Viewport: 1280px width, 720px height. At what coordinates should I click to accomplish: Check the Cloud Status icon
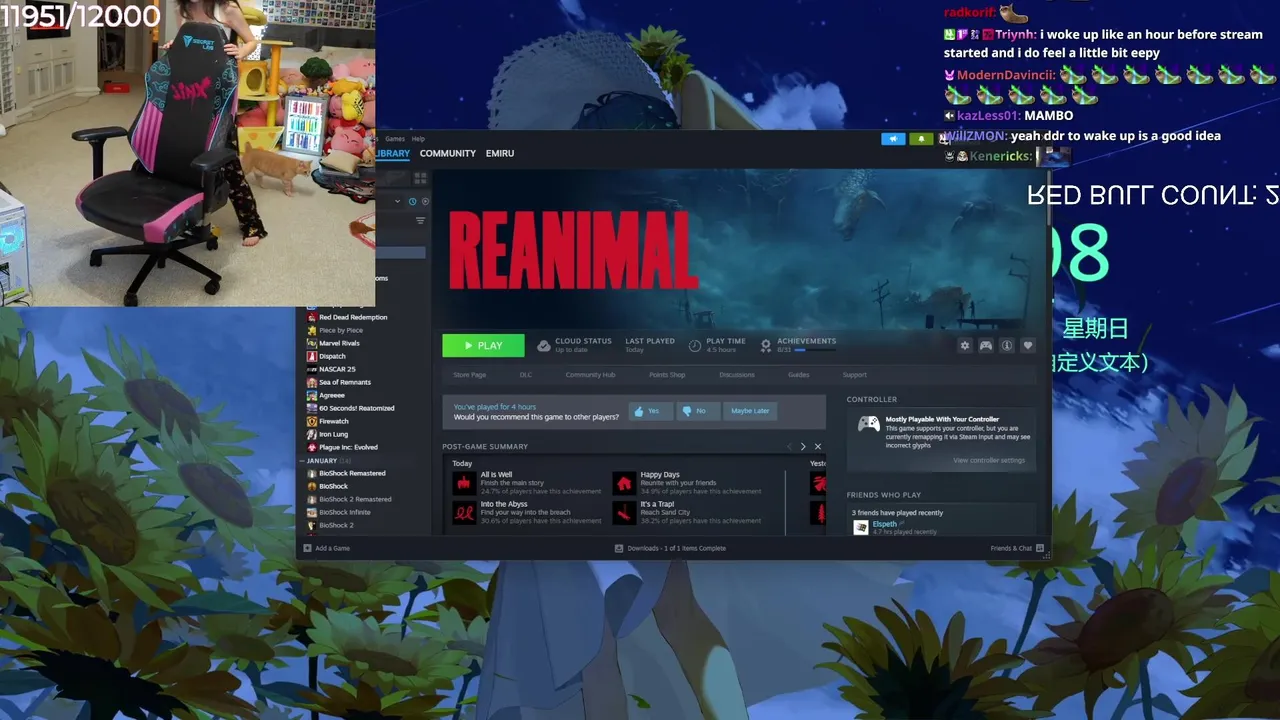point(543,345)
